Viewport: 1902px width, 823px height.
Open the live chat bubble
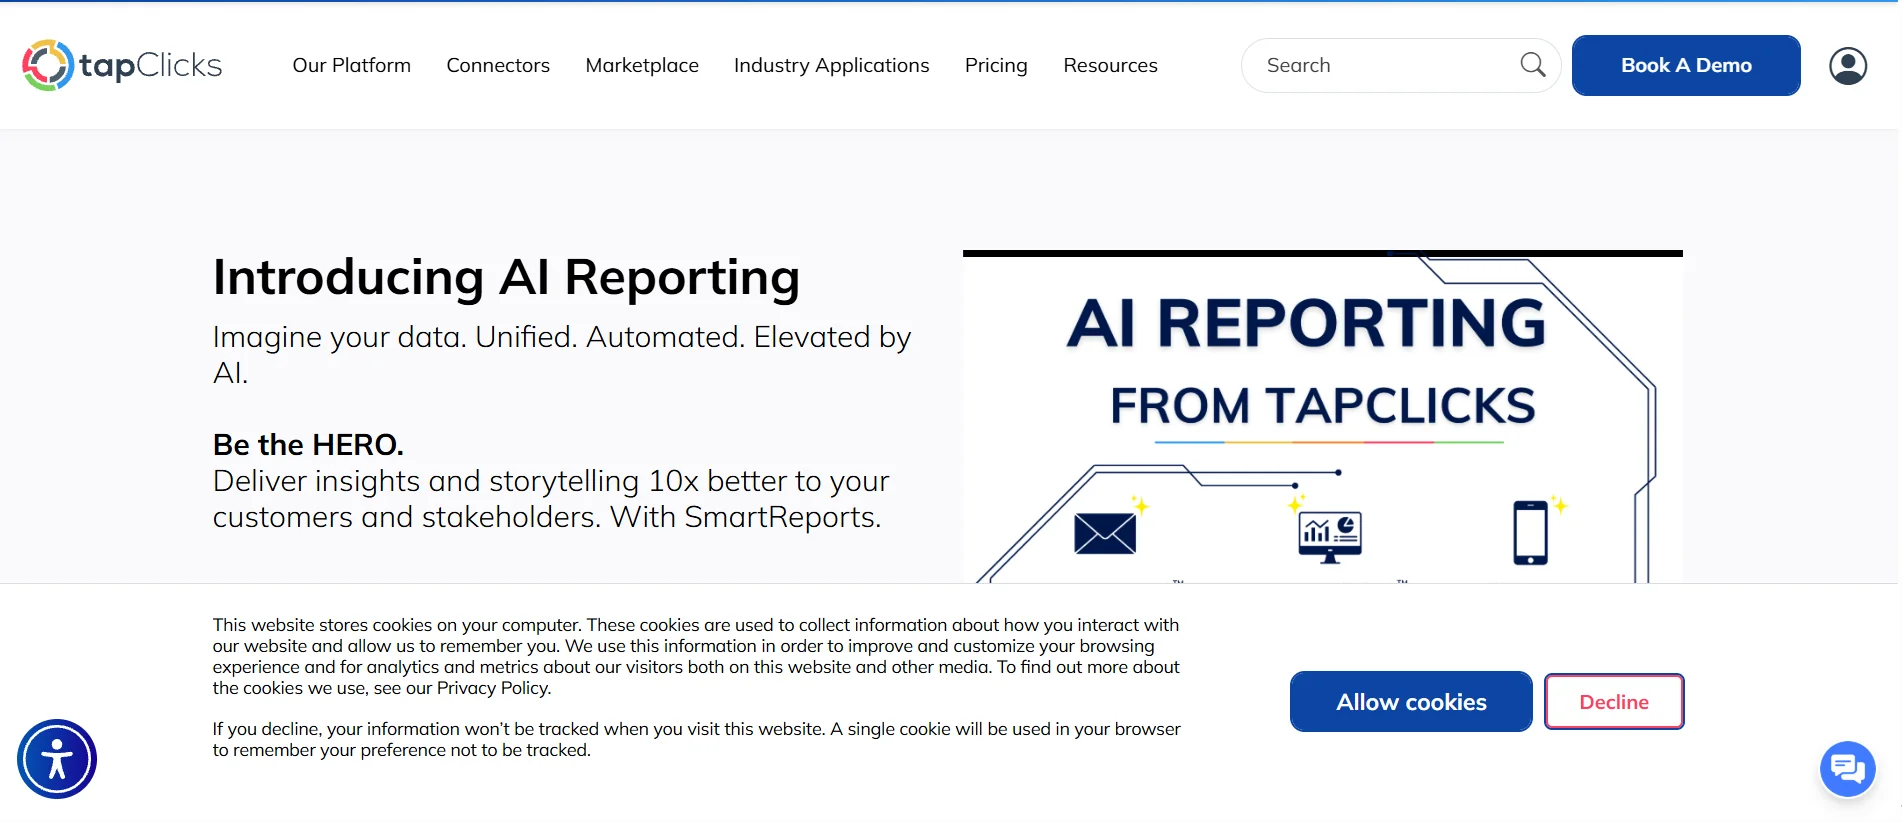pyautogui.click(x=1846, y=768)
